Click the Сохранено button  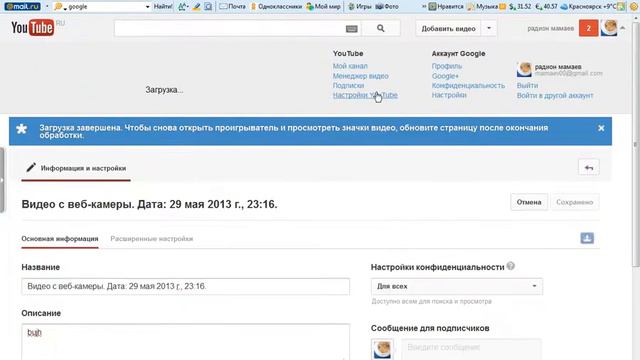coord(574,202)
